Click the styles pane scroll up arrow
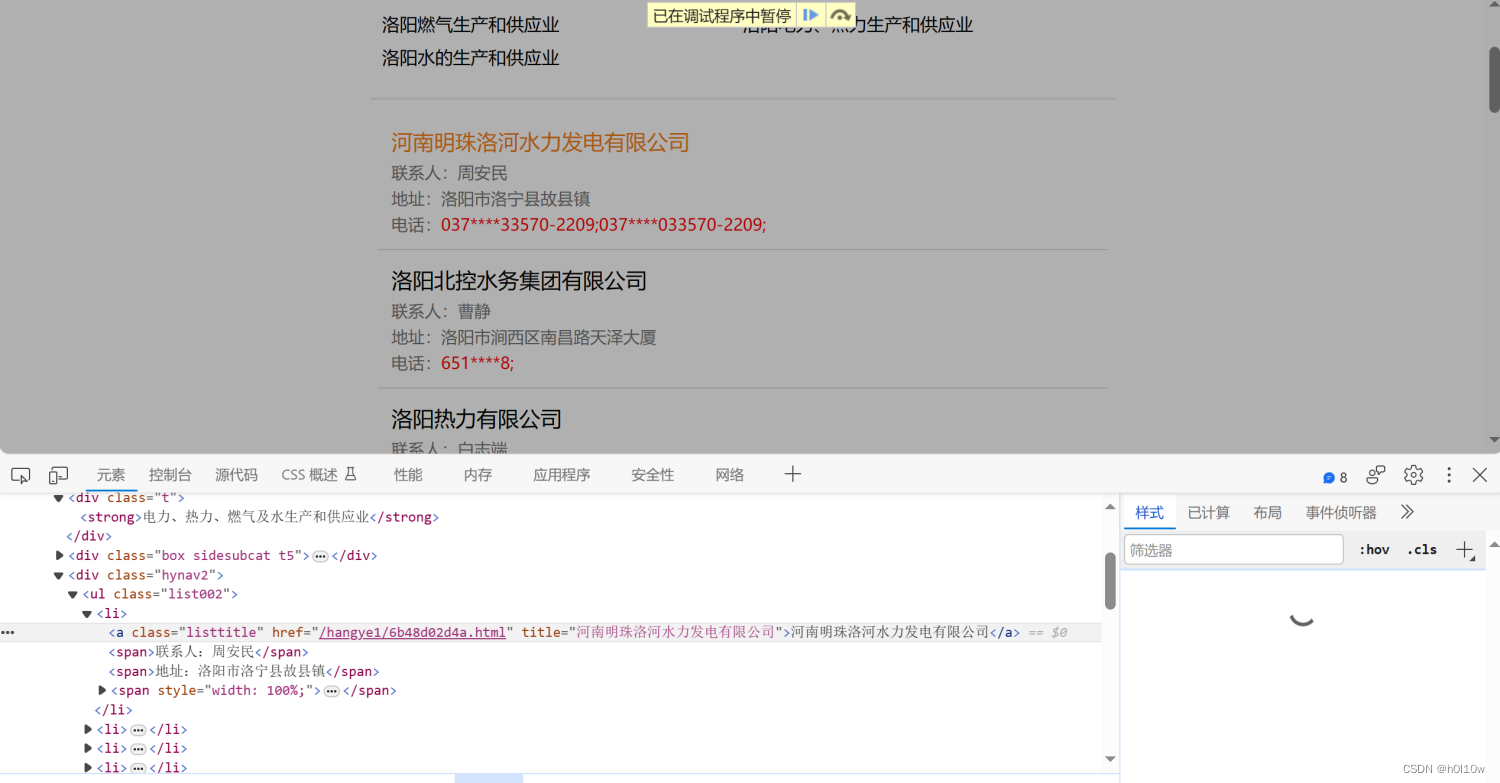 1493,545
